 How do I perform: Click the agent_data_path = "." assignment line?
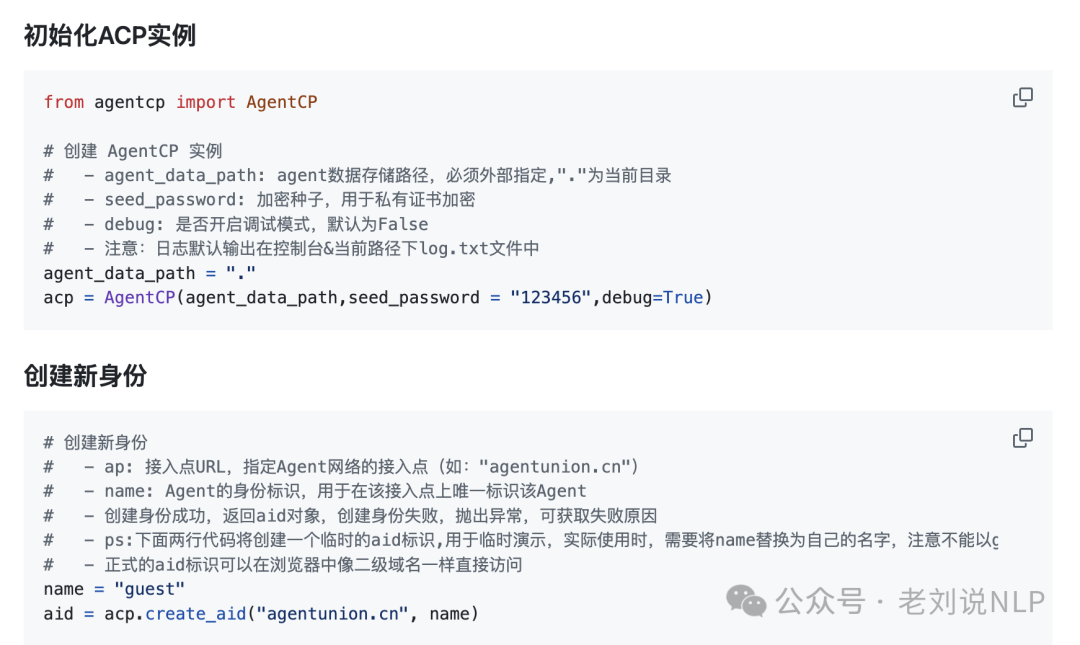[149, 273]
